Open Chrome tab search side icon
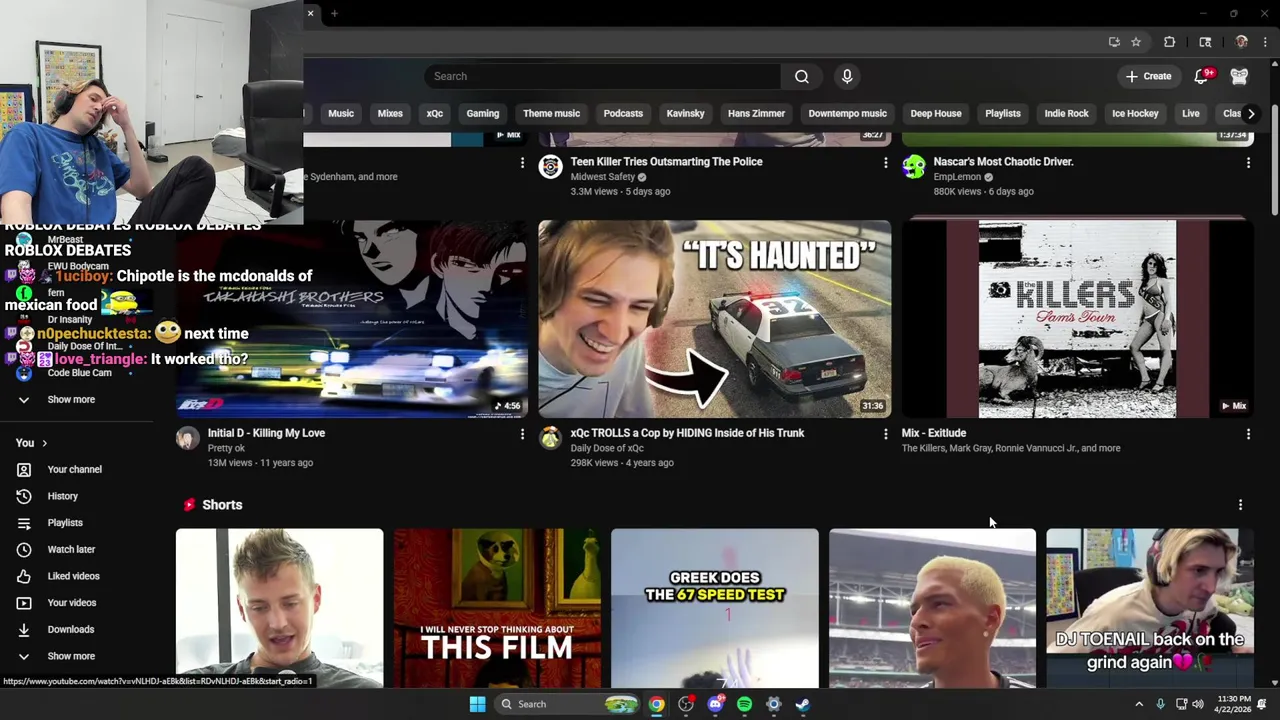This screenshot has width=1280, height=720. point(1205,42)
